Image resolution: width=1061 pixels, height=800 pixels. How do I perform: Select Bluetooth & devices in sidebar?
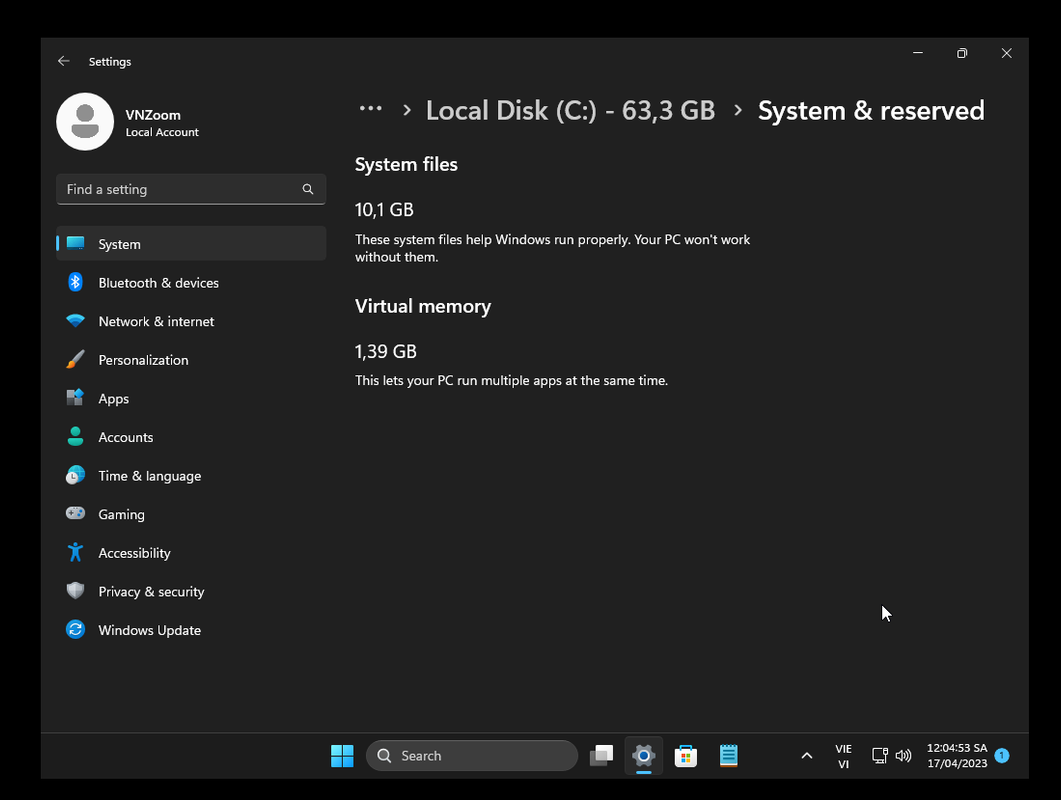coord(191,283)
